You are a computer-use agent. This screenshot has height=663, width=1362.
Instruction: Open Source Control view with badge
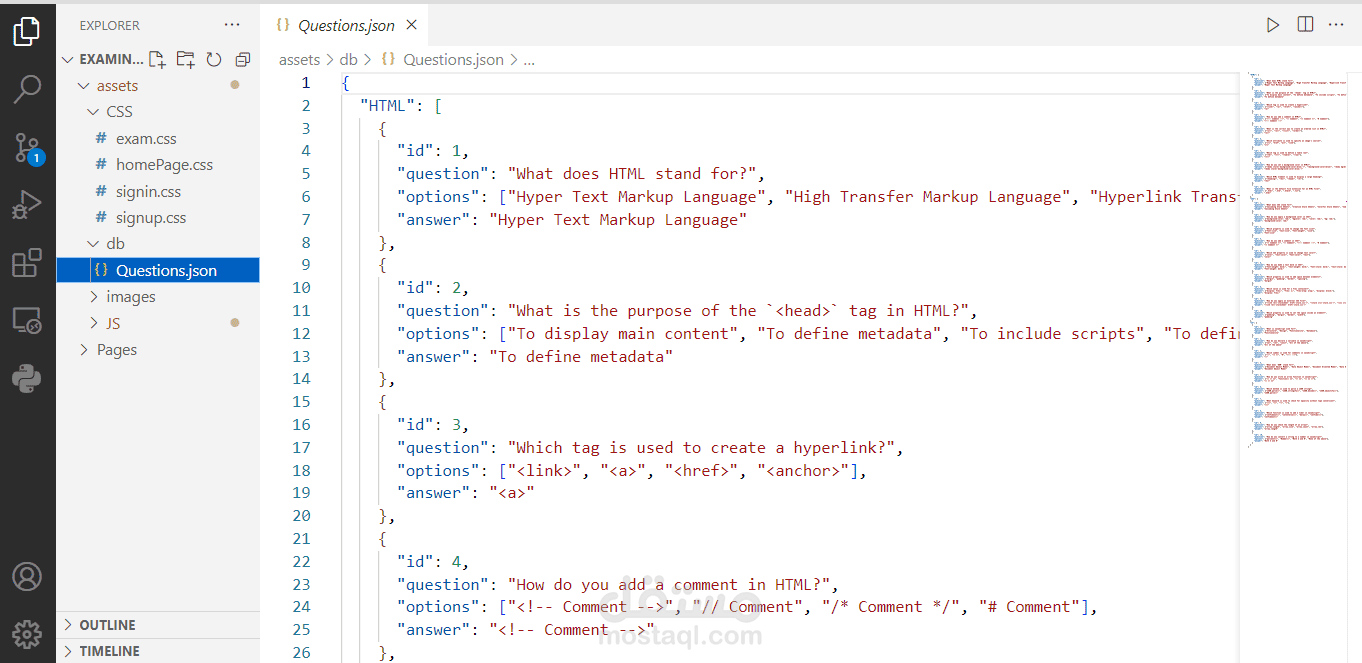pyautogui.click(x=27, y=148)
